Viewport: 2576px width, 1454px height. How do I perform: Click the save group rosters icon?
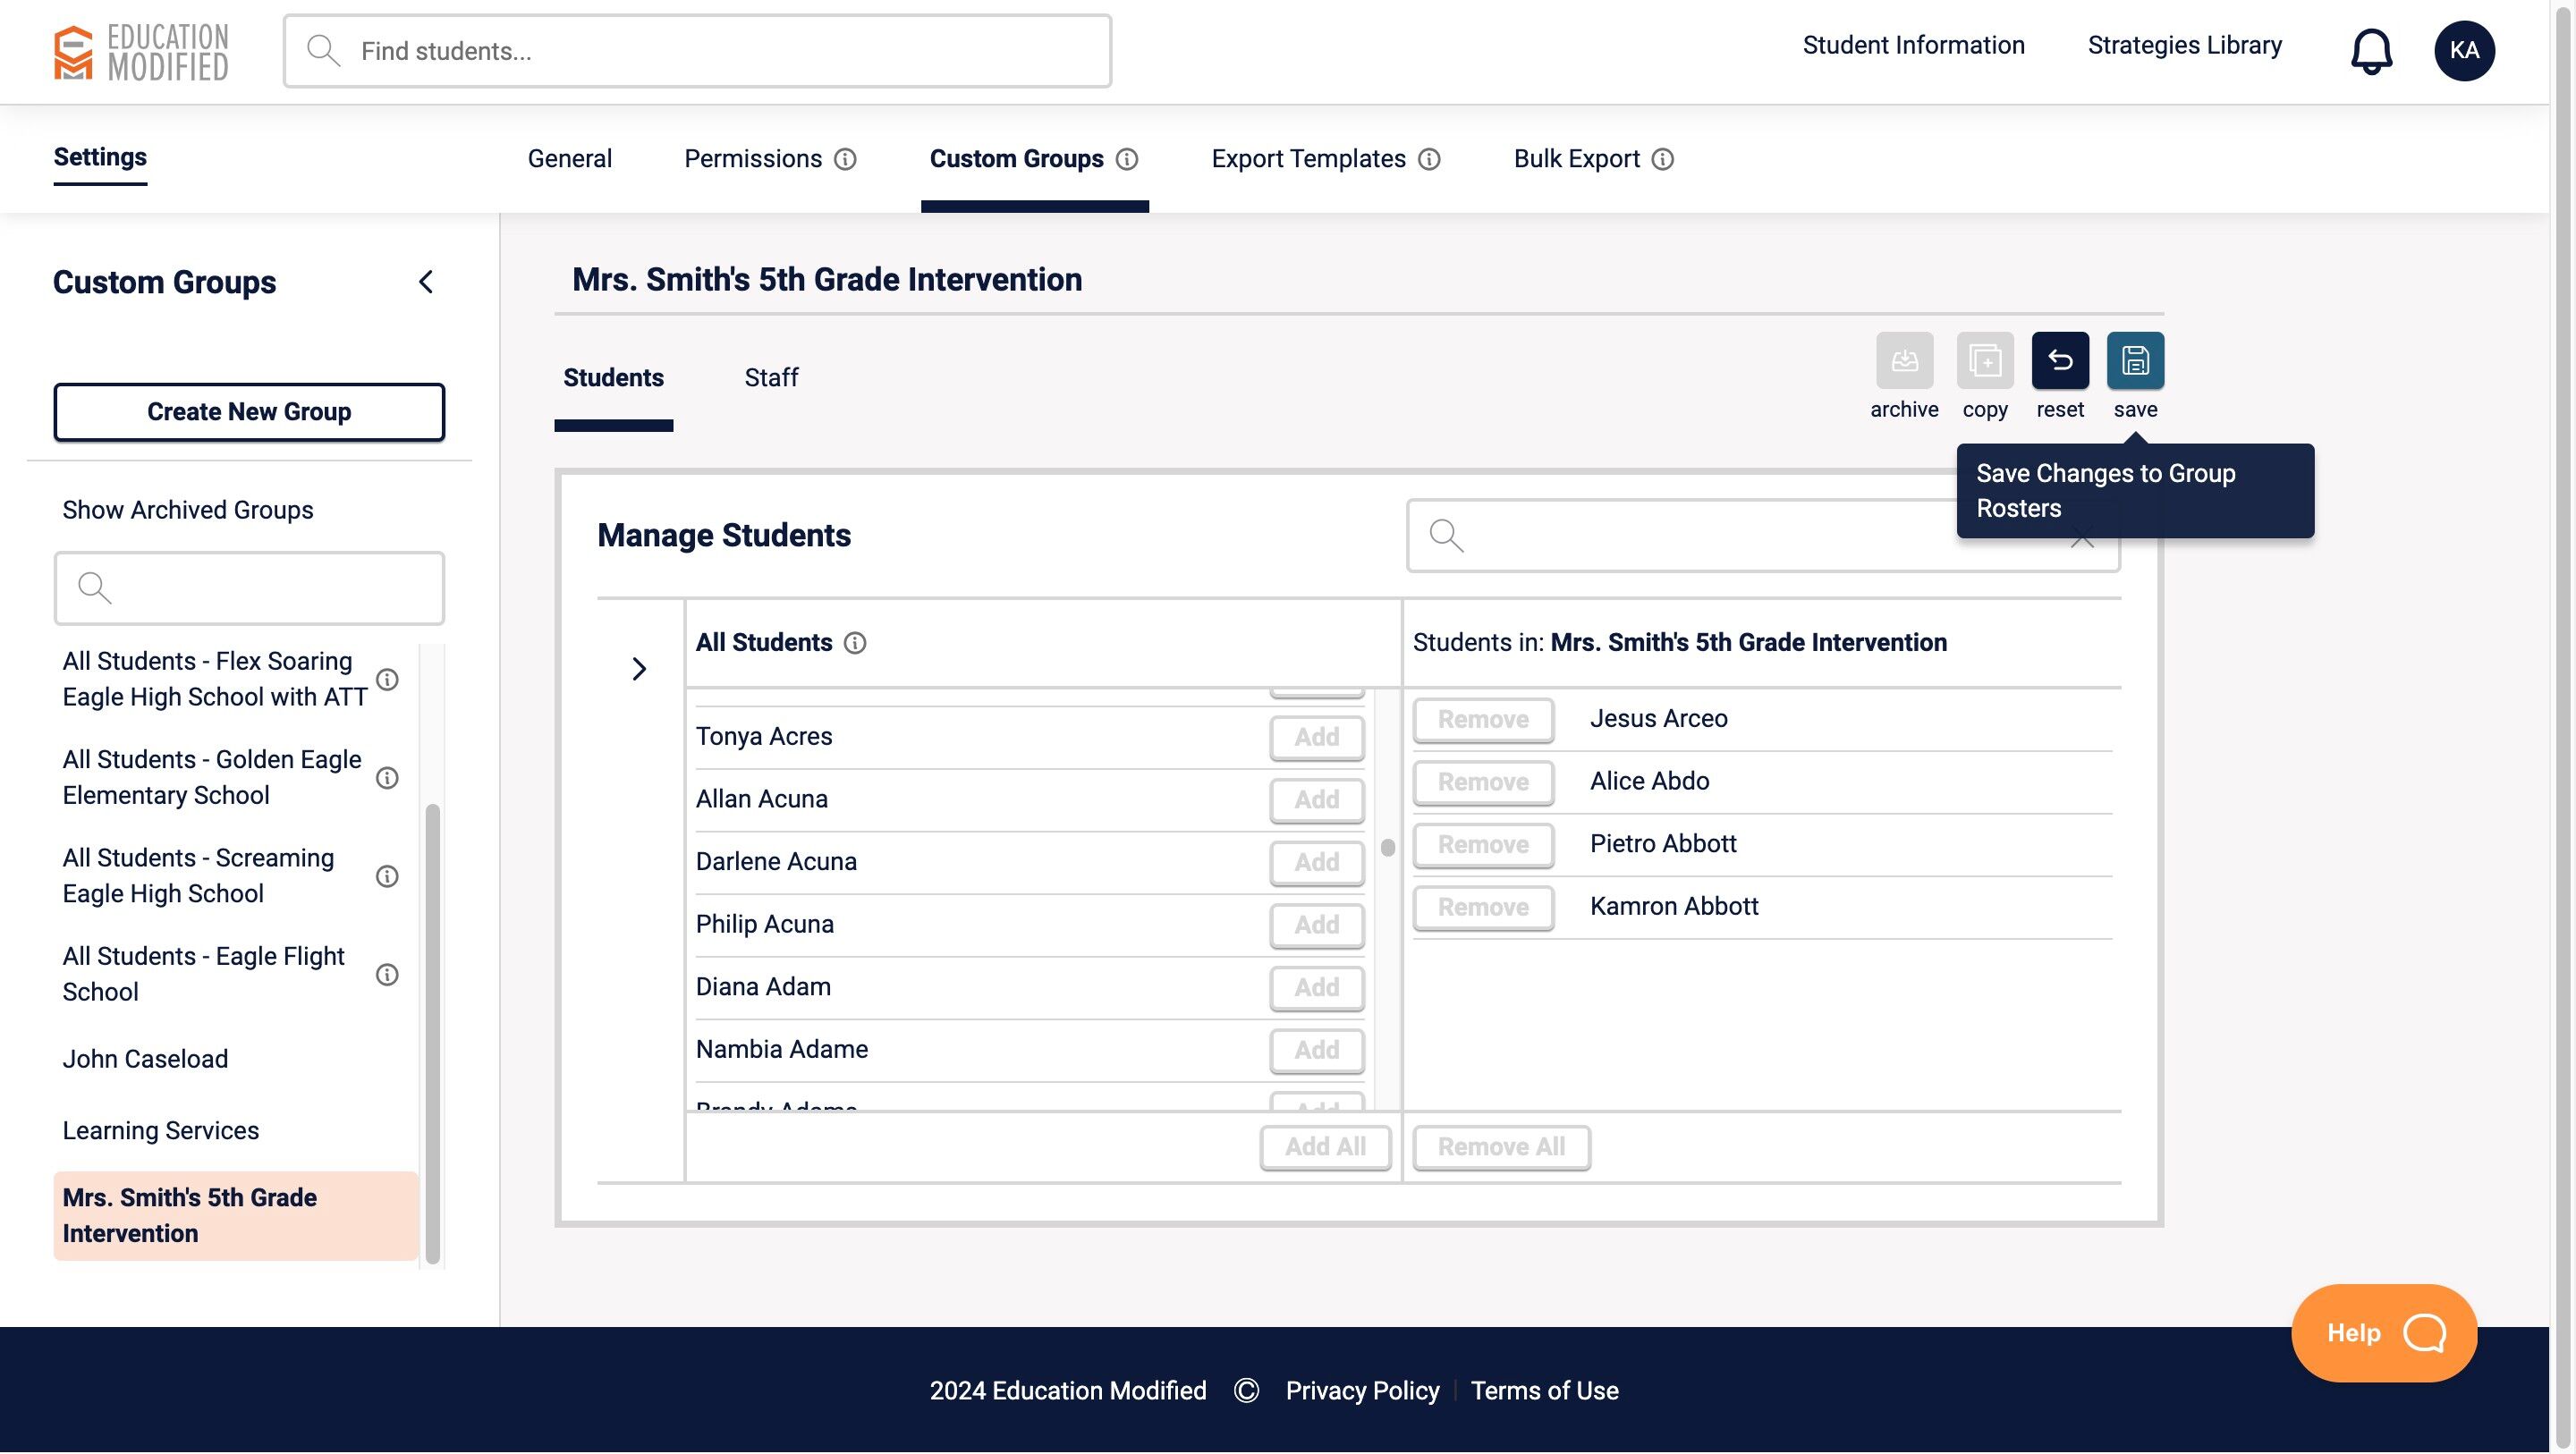2135,360
